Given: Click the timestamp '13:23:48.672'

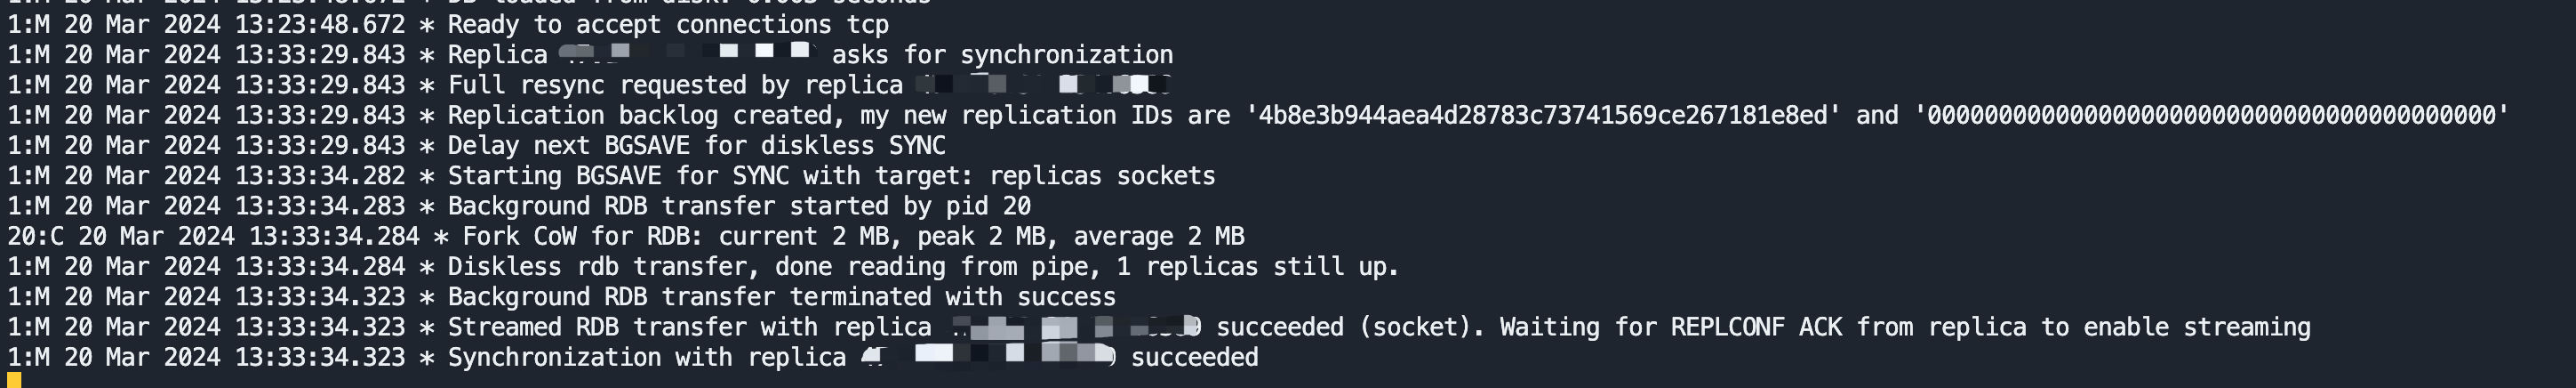Looking at the screenshot, I should pyautogui.click(x=320, y=24).
